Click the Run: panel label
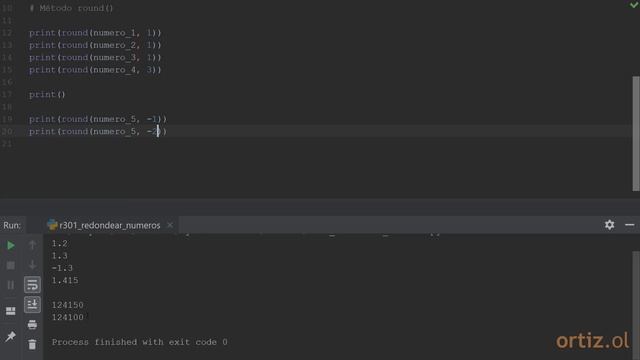 click(12, 225)
